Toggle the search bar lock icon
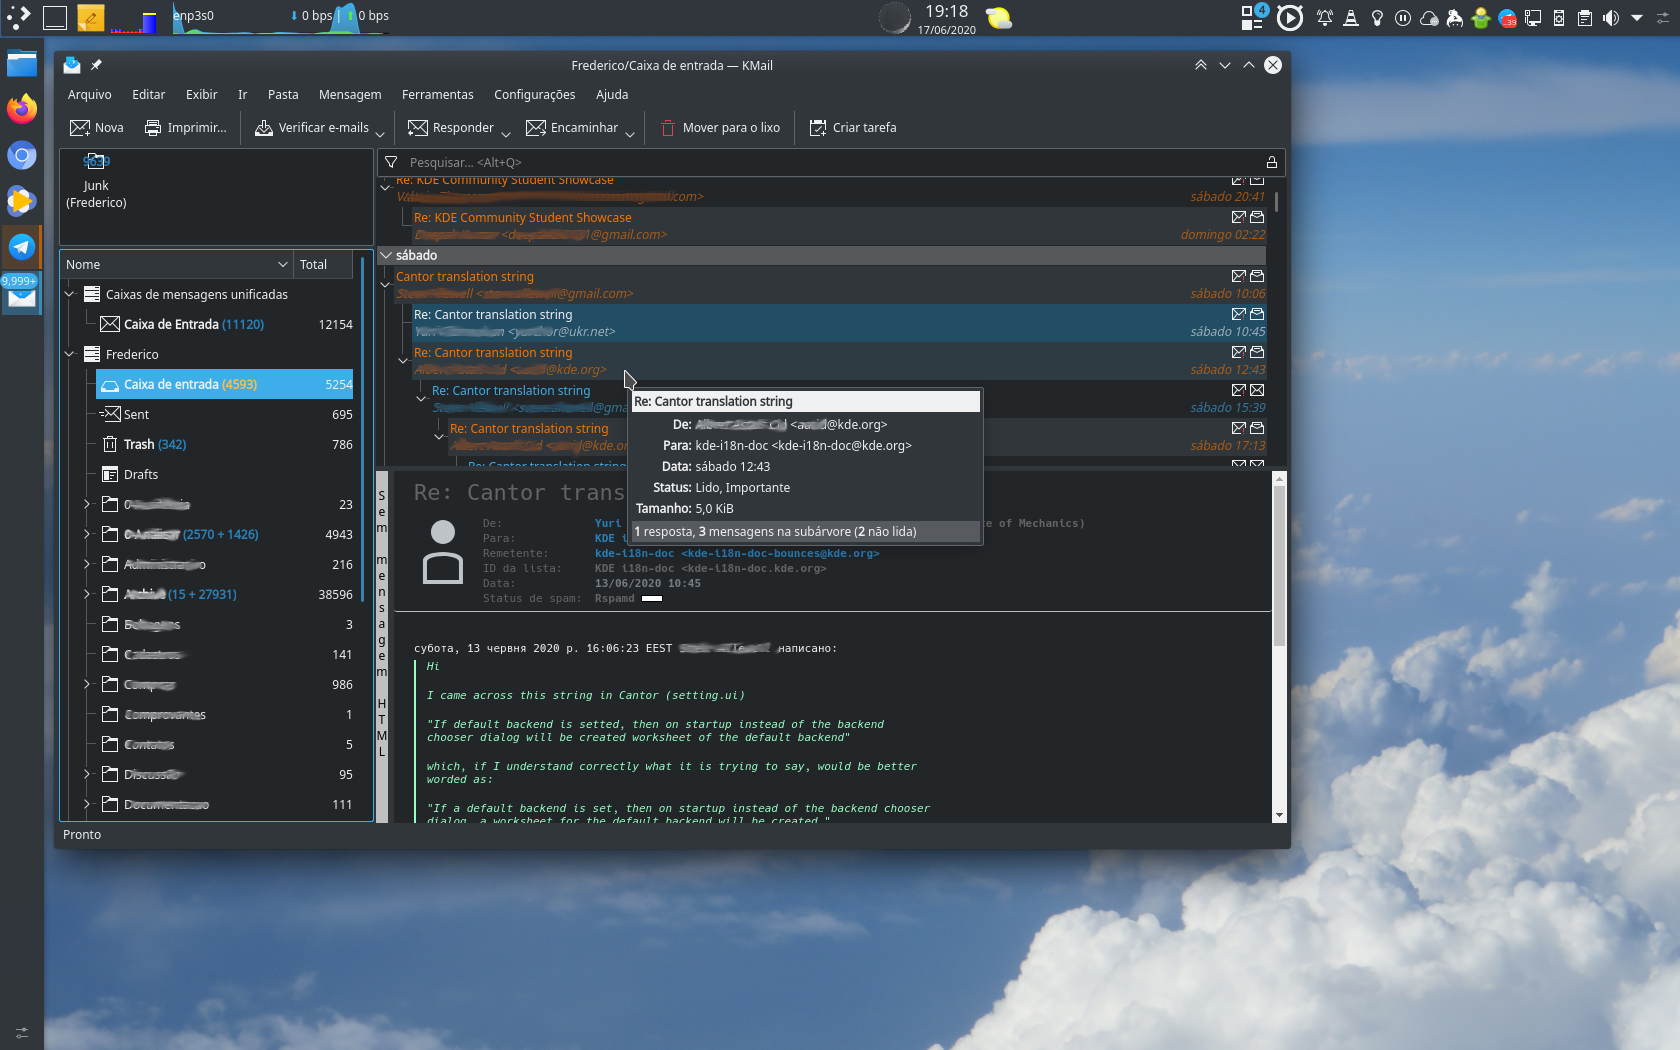 point(1272,162)
